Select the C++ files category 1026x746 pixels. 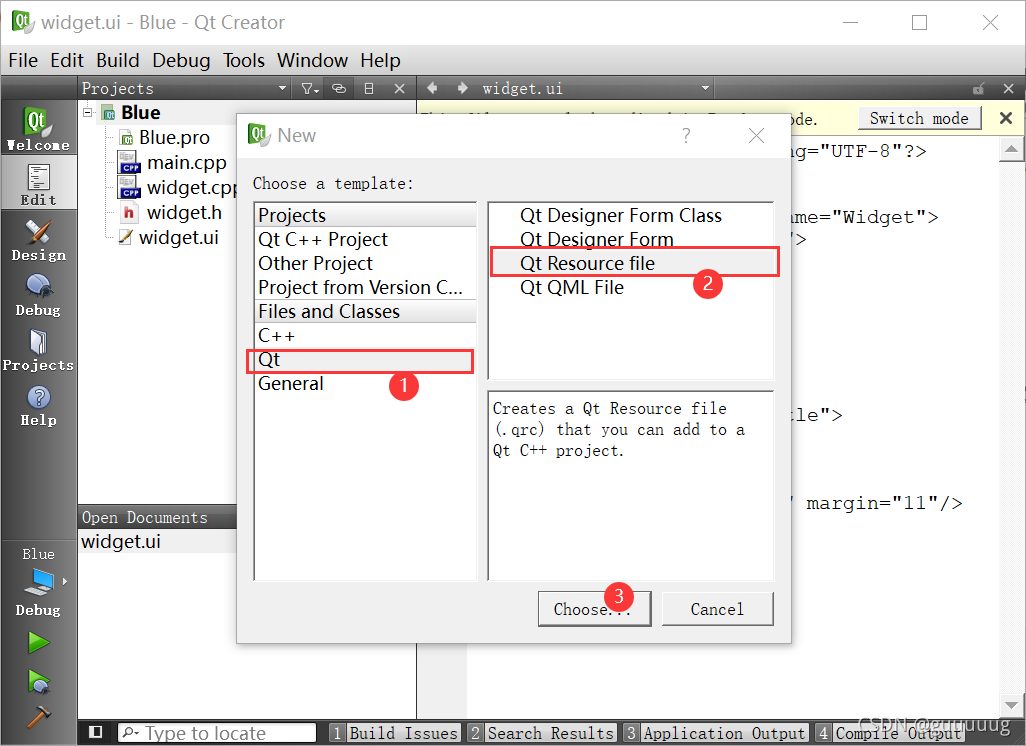pyautogui.click(x=365, y=336)
